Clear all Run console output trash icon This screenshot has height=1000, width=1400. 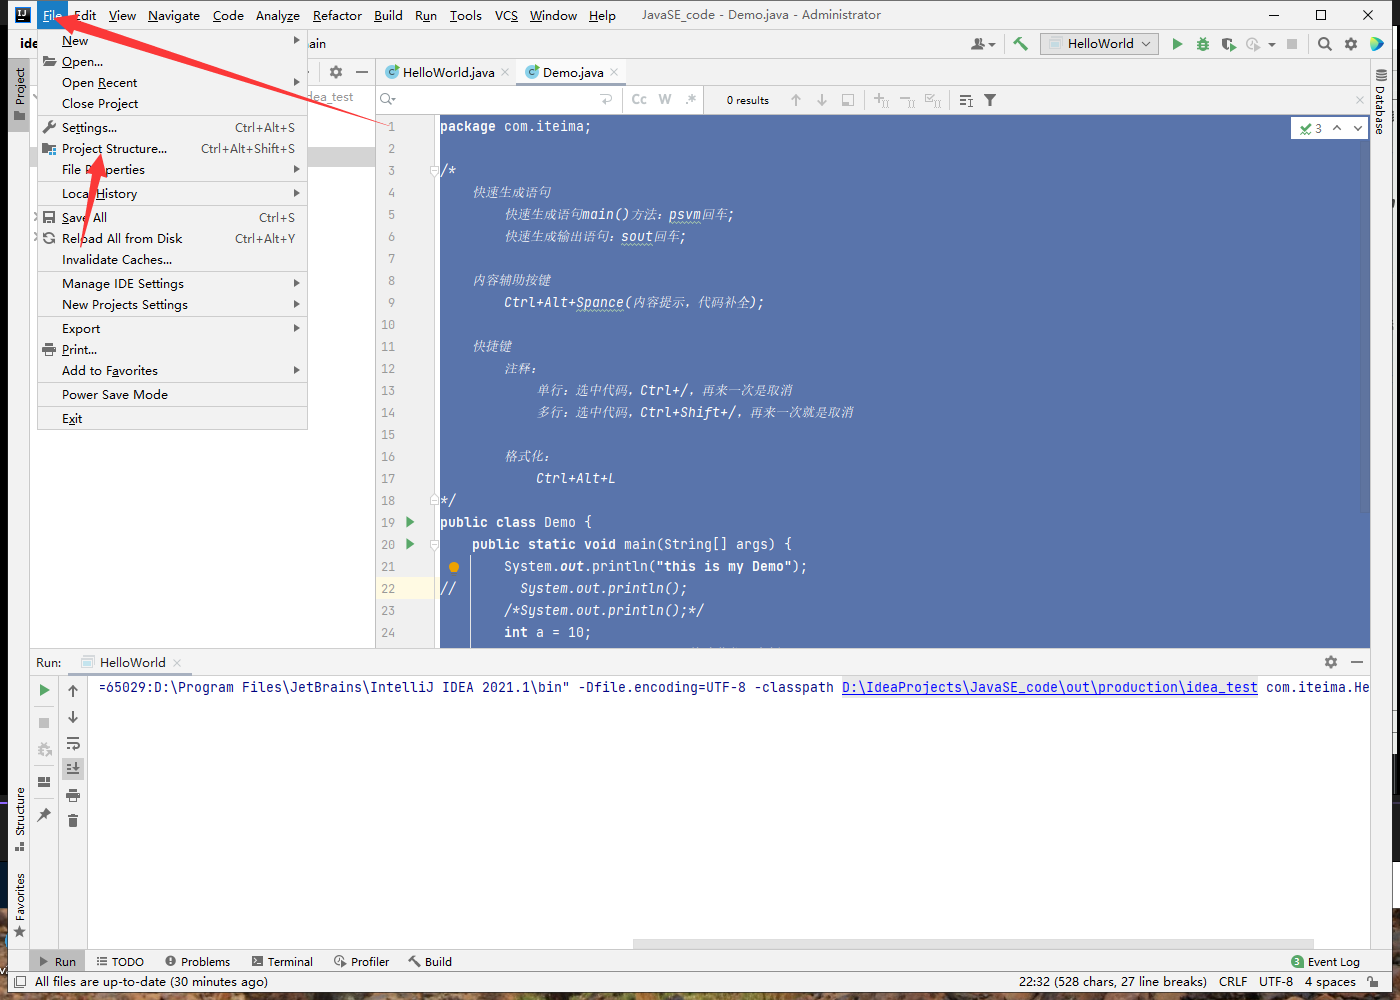tap(73, 820)
